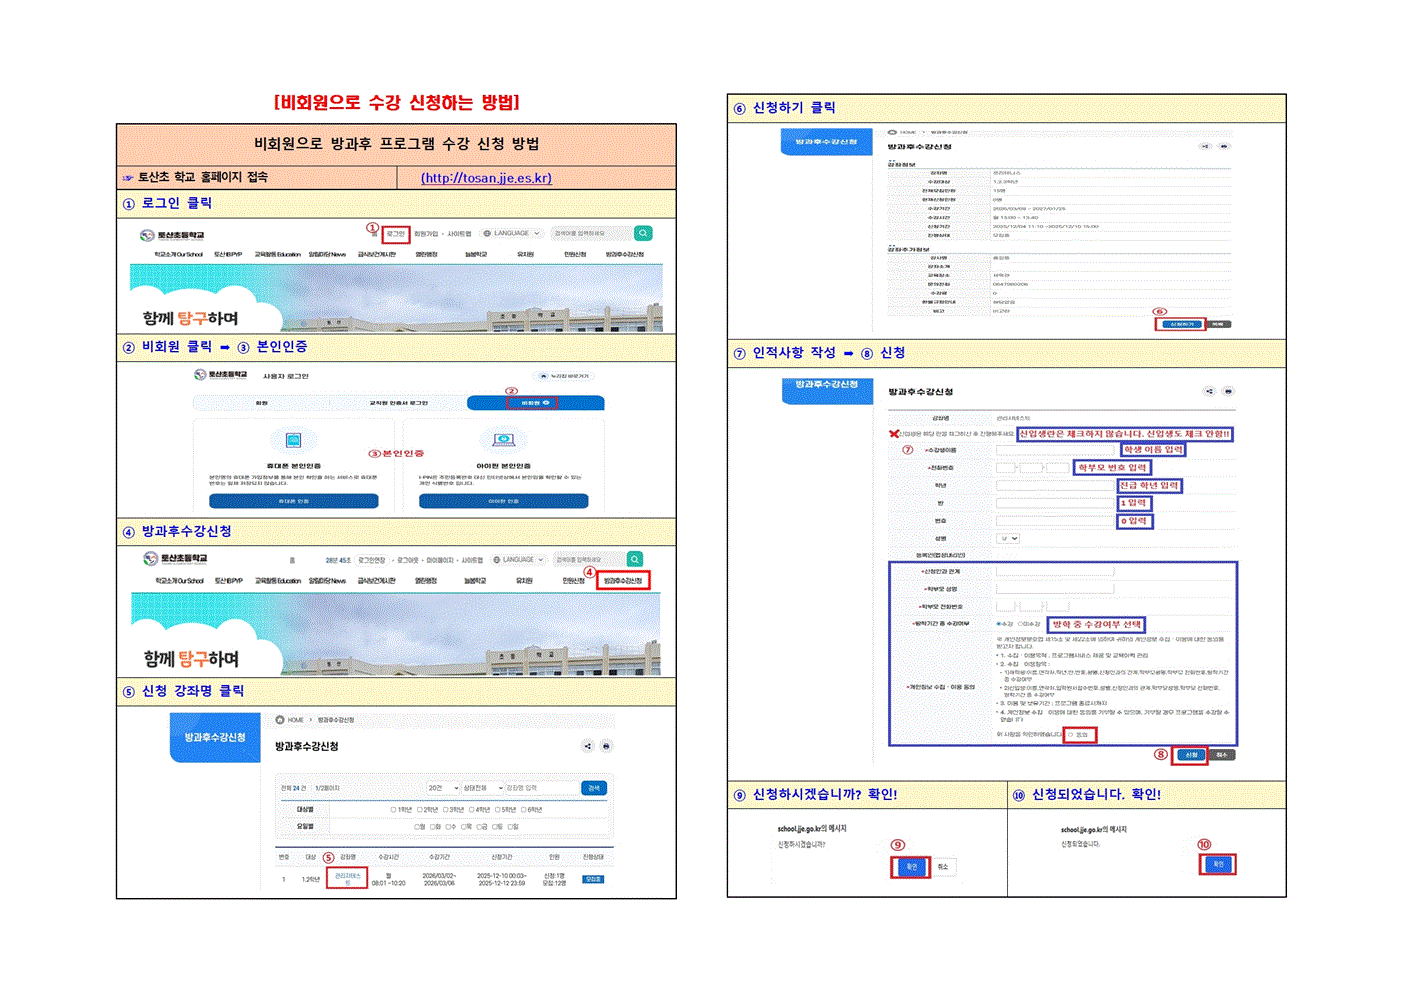This screenshot has width=1403, height=992.
Task: Click the tosan.jje.es.kr homepage link
Action: pyautogui.click(x=486, y=178)
